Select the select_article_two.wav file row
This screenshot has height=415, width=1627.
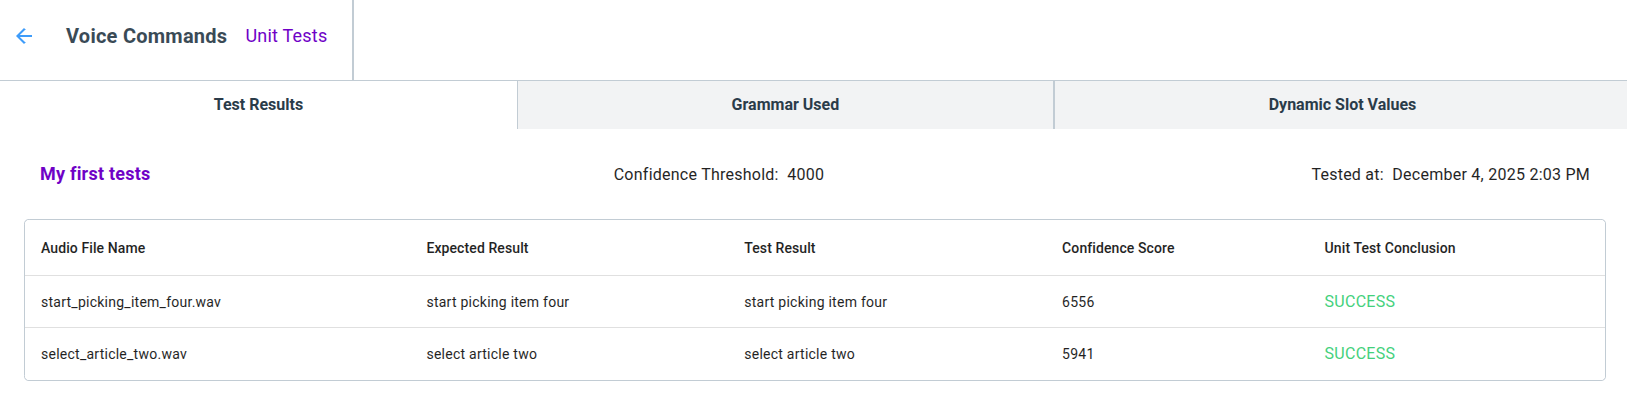(x=114, y=354)
